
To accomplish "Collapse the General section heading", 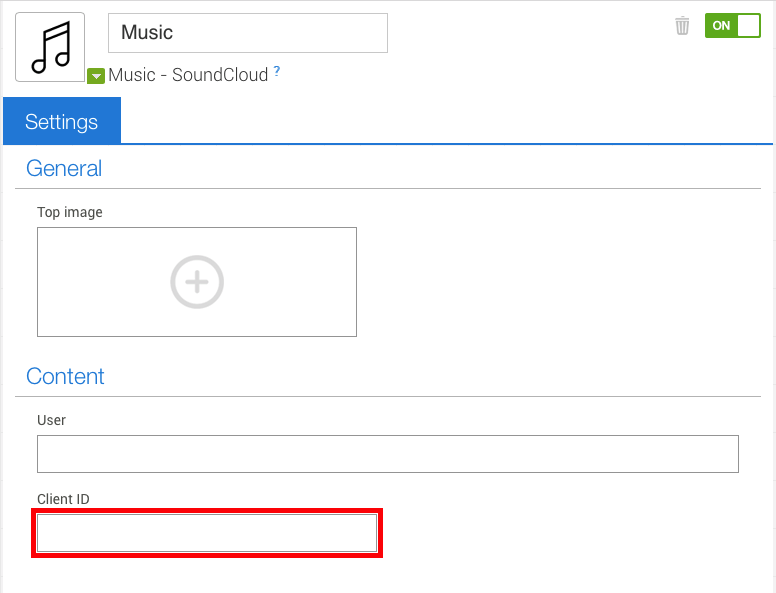I will pos(64,168).
